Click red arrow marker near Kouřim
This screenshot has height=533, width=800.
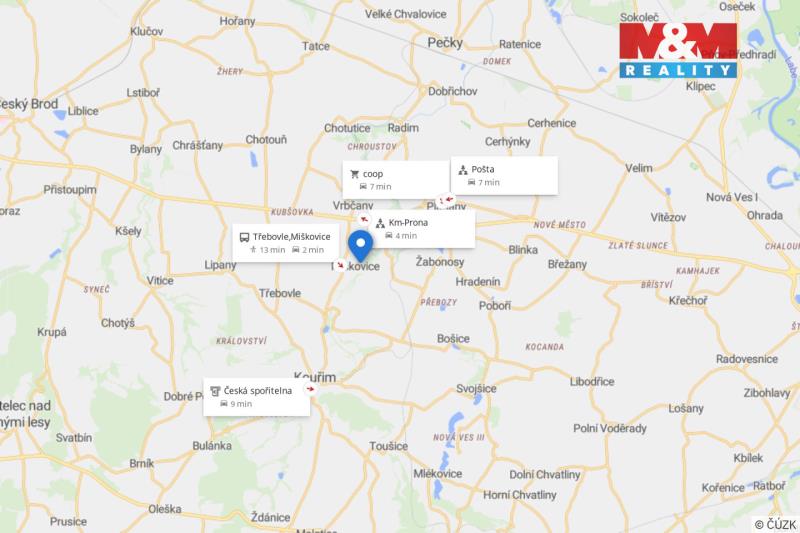310,389
